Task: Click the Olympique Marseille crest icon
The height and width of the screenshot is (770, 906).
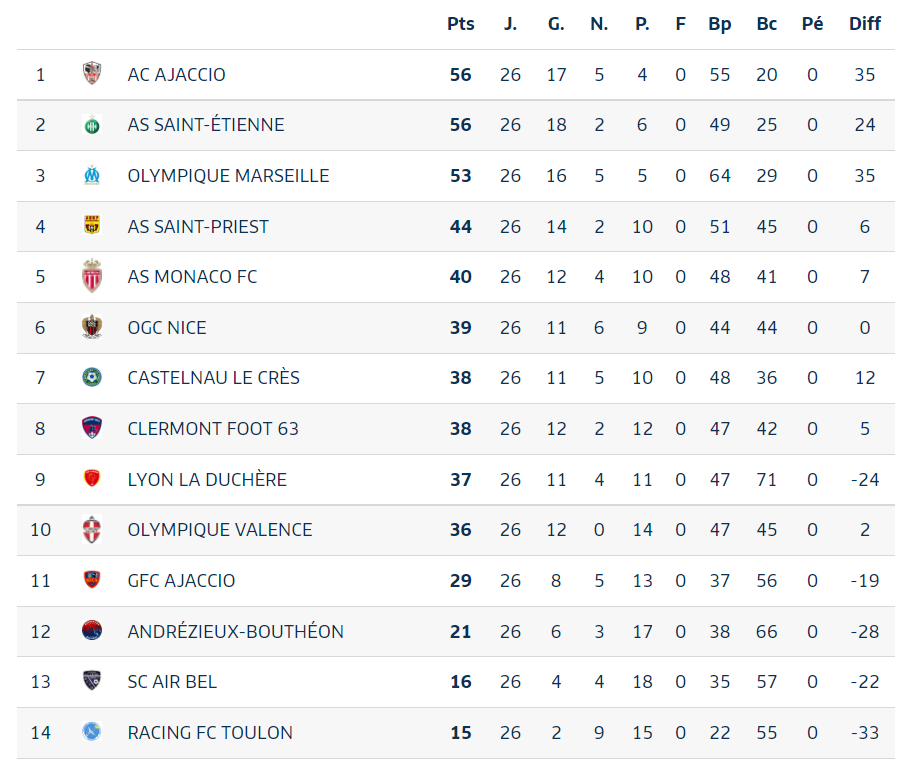Action: tap(92, 176)
